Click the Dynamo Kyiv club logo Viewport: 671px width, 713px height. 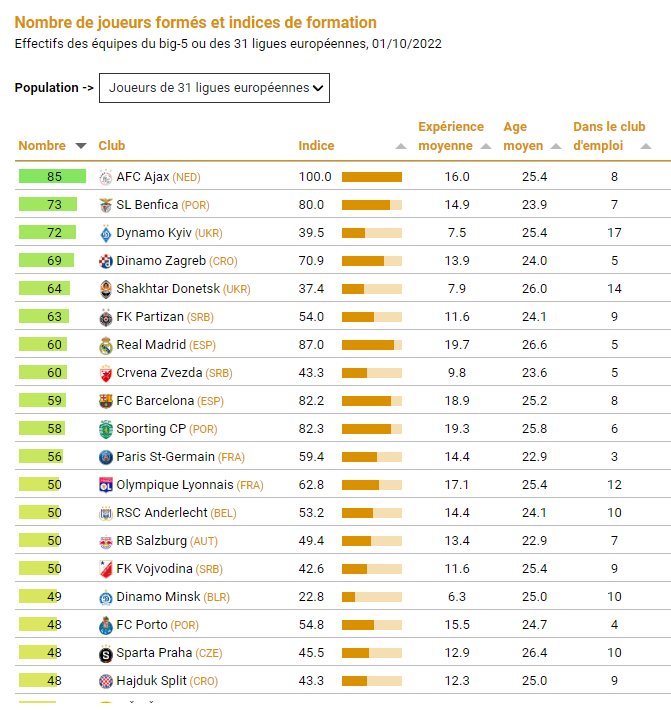[x=106, y=233]
